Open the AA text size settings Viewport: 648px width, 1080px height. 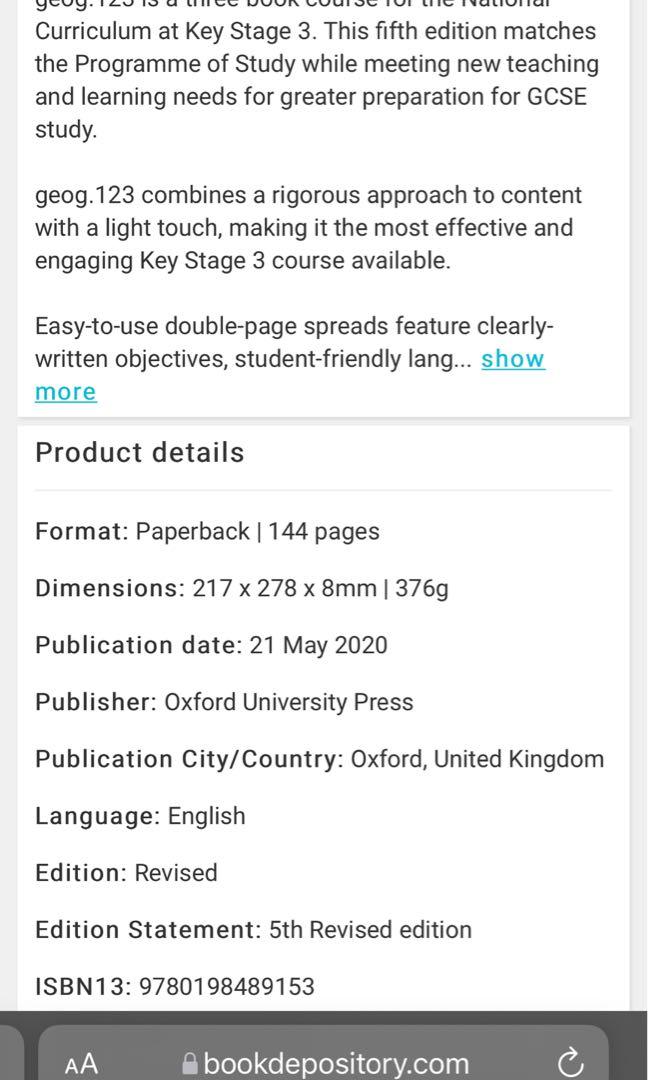[x=82, y=1063]
